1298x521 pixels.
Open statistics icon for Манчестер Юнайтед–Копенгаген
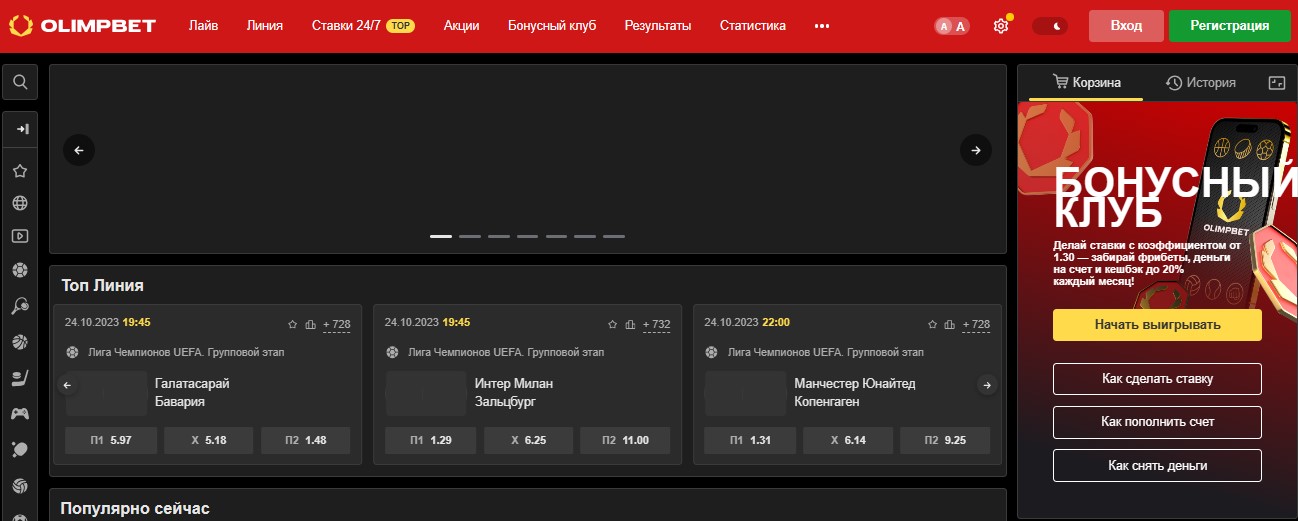click(x=950, y=324)
